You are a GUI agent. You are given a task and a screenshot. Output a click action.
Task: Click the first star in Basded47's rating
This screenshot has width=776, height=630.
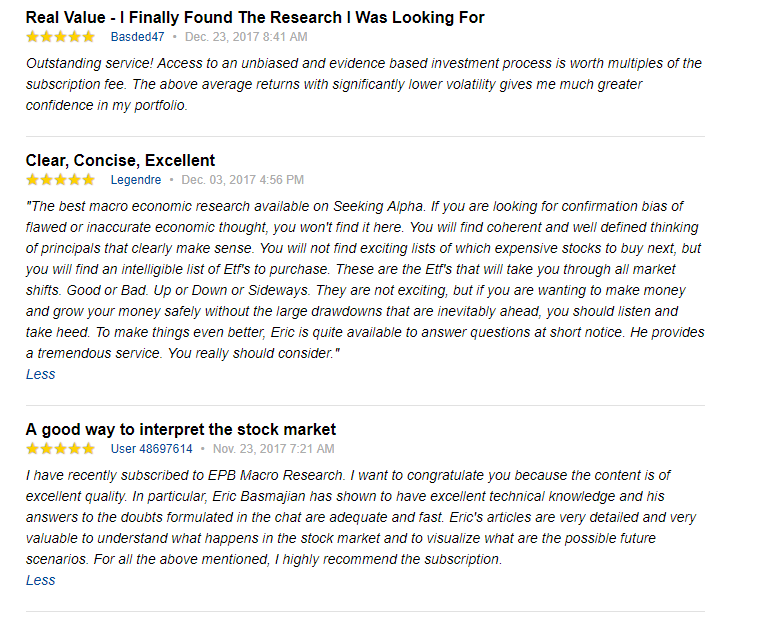tap(33, 37)
